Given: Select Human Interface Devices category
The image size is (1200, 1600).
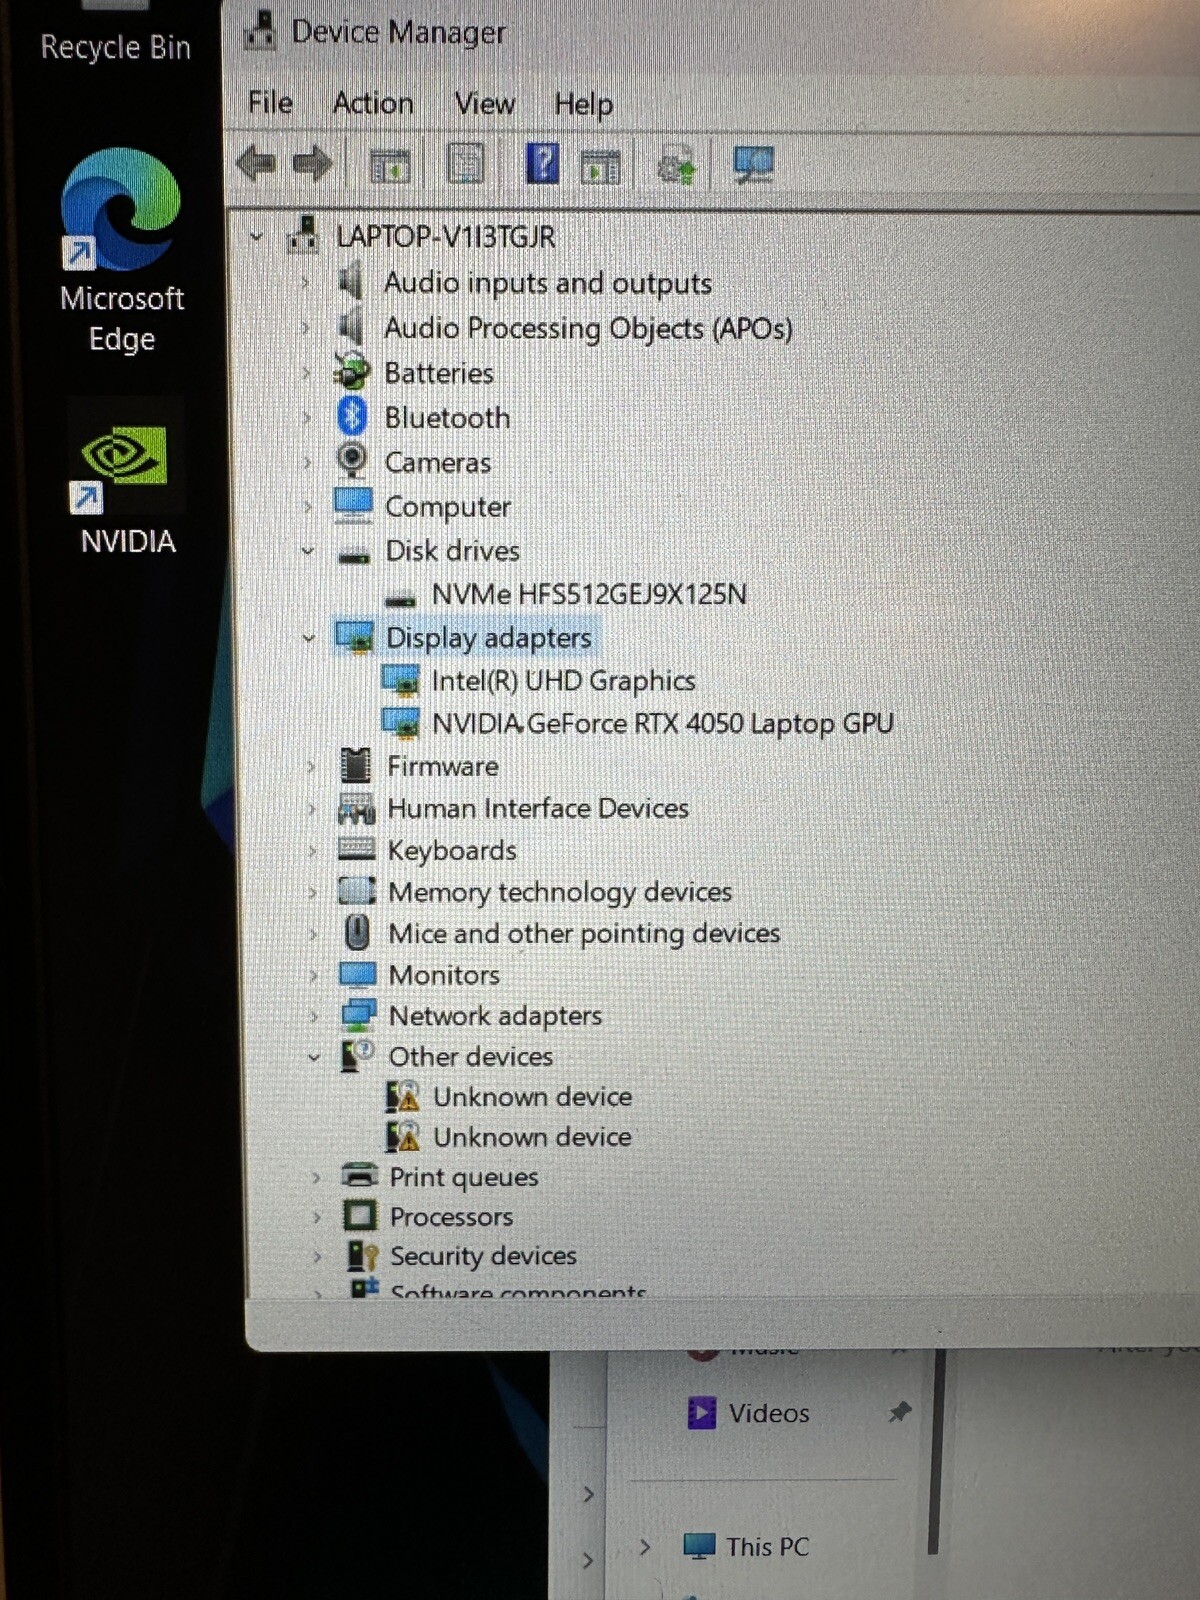Looking at the screenshot, I should (x=538, y=808).
